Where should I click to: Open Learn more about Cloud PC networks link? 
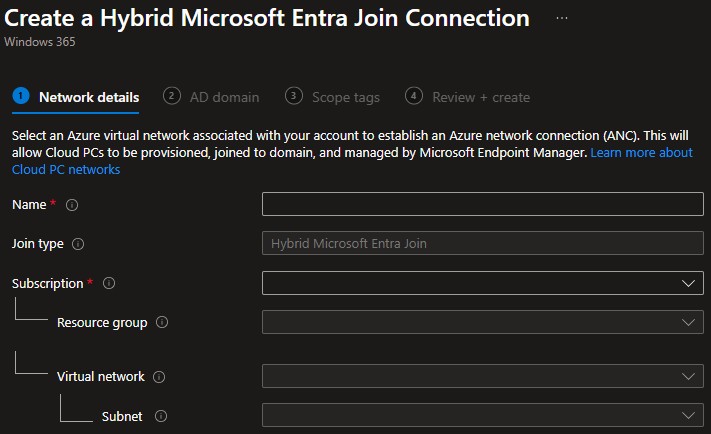click(640, 153)
